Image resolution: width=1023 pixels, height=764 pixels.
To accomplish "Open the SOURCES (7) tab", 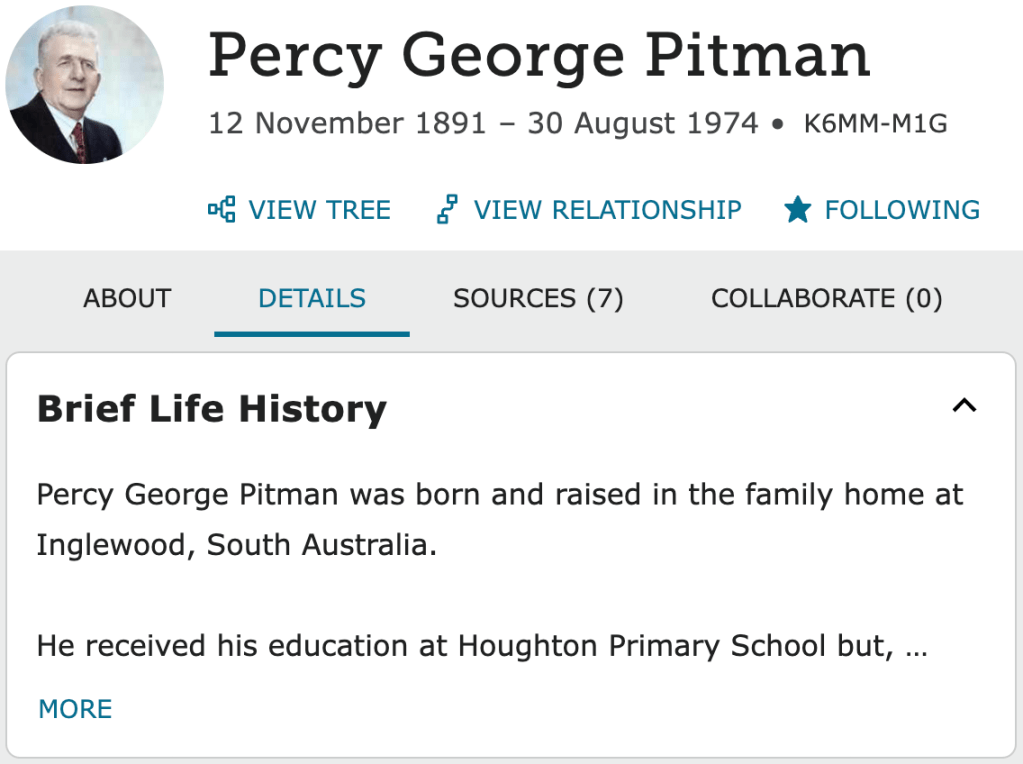I will pos(538,298).
